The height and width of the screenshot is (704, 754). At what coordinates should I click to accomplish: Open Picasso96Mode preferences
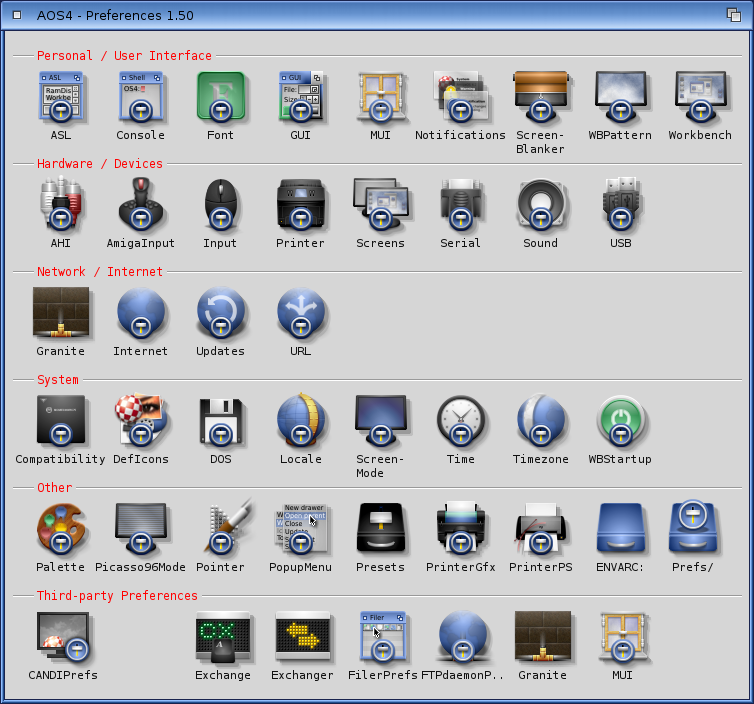point(140,528)
